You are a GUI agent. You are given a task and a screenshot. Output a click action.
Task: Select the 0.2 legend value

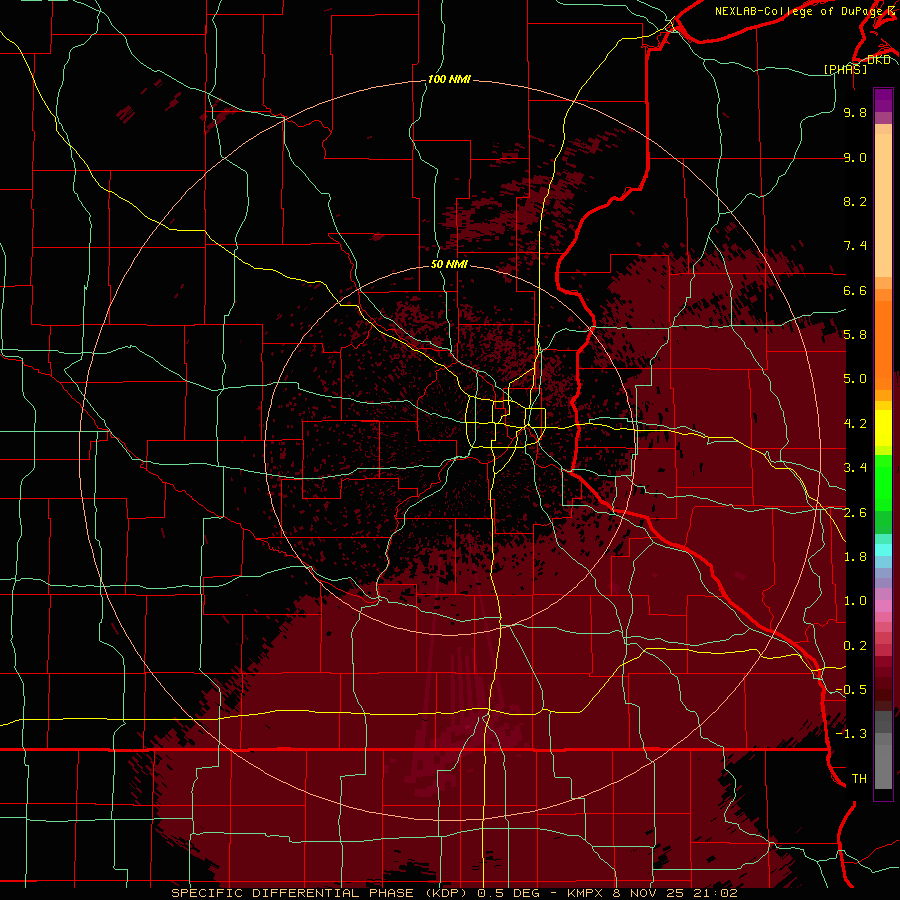click(x=855, y=645)
